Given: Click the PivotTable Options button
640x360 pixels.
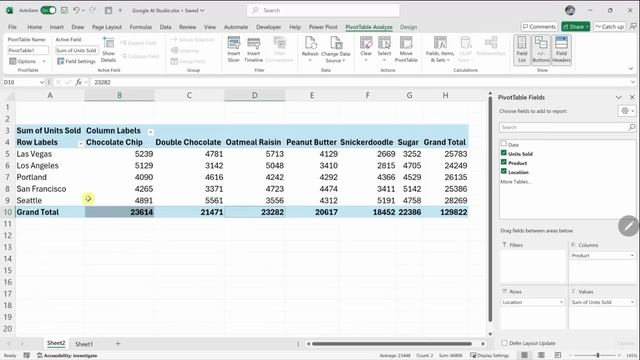Looking at the screenshot, I should pos(23,61).
